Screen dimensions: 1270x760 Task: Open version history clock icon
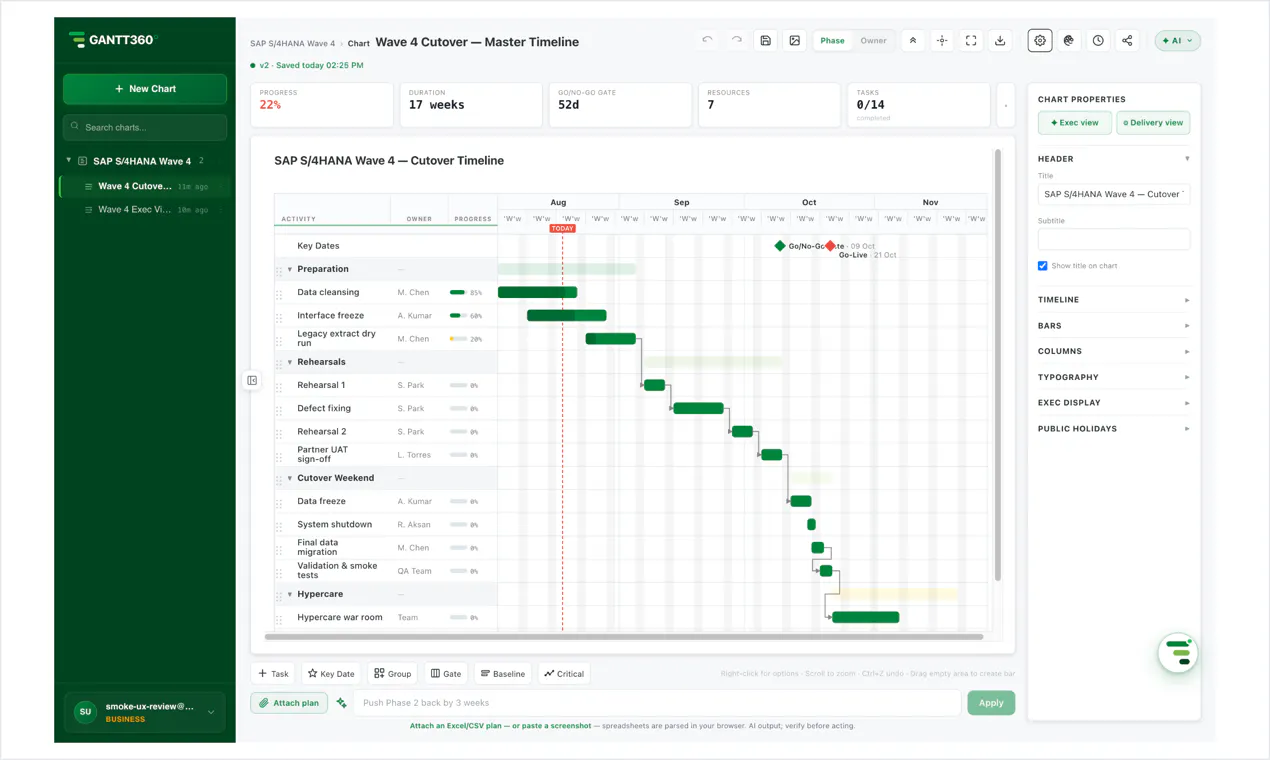(1098, 41)
